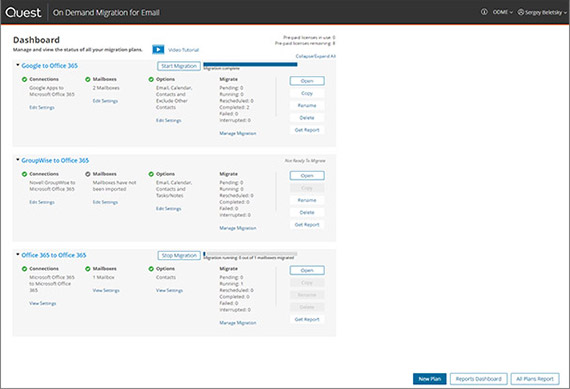Screen dimensions: 570x389
Task: Click Mailboxes green check in Office 365 plan
Action: click(88, 269)
